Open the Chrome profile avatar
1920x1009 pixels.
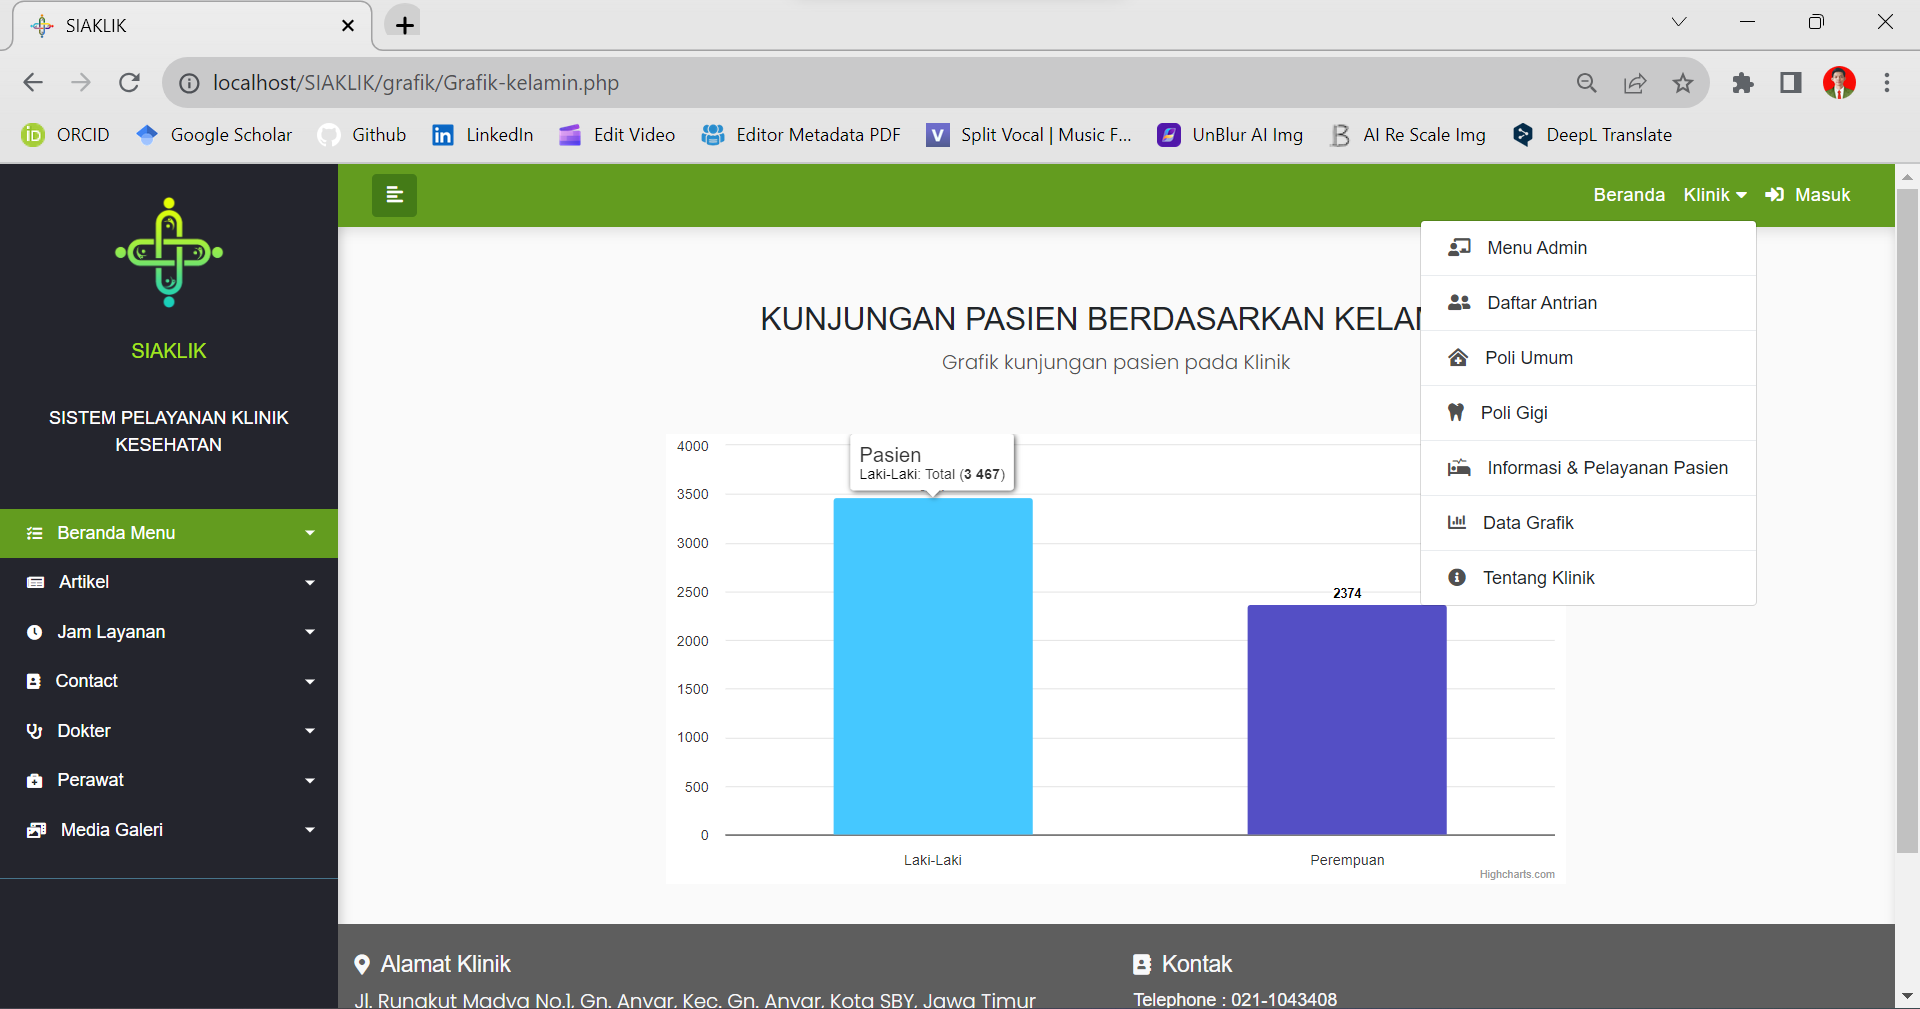1839,83
